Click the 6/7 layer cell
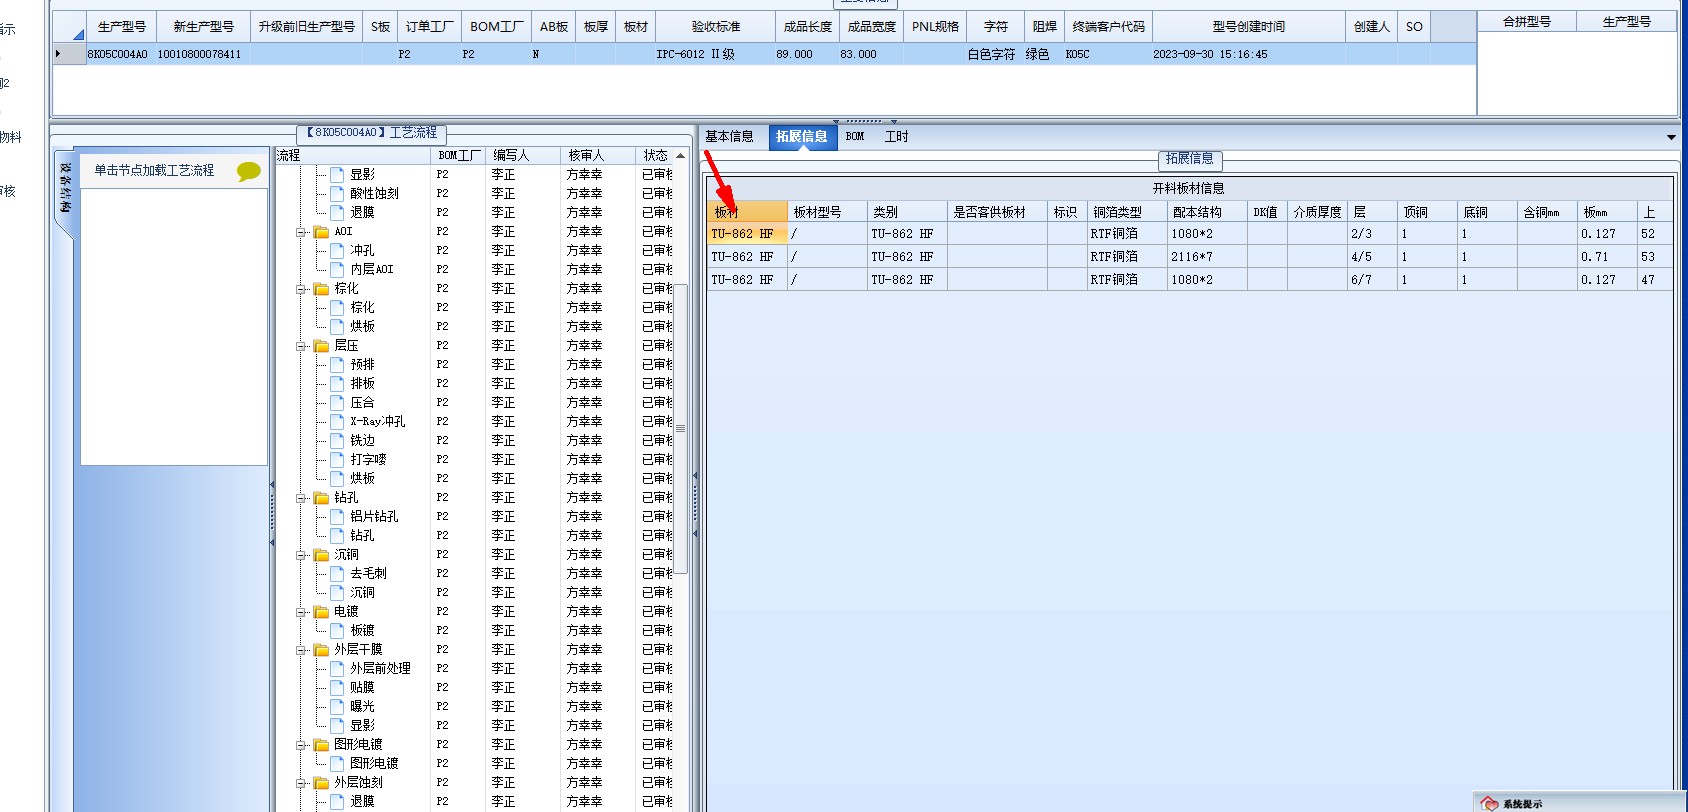 pos(1372,280)
